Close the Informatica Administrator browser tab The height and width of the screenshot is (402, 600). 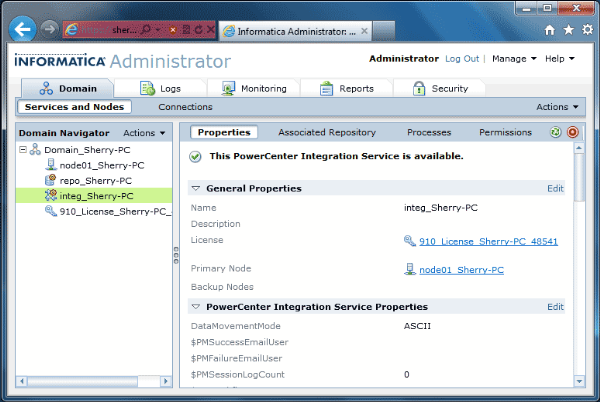pyautogui.click(x=364, y=31)
